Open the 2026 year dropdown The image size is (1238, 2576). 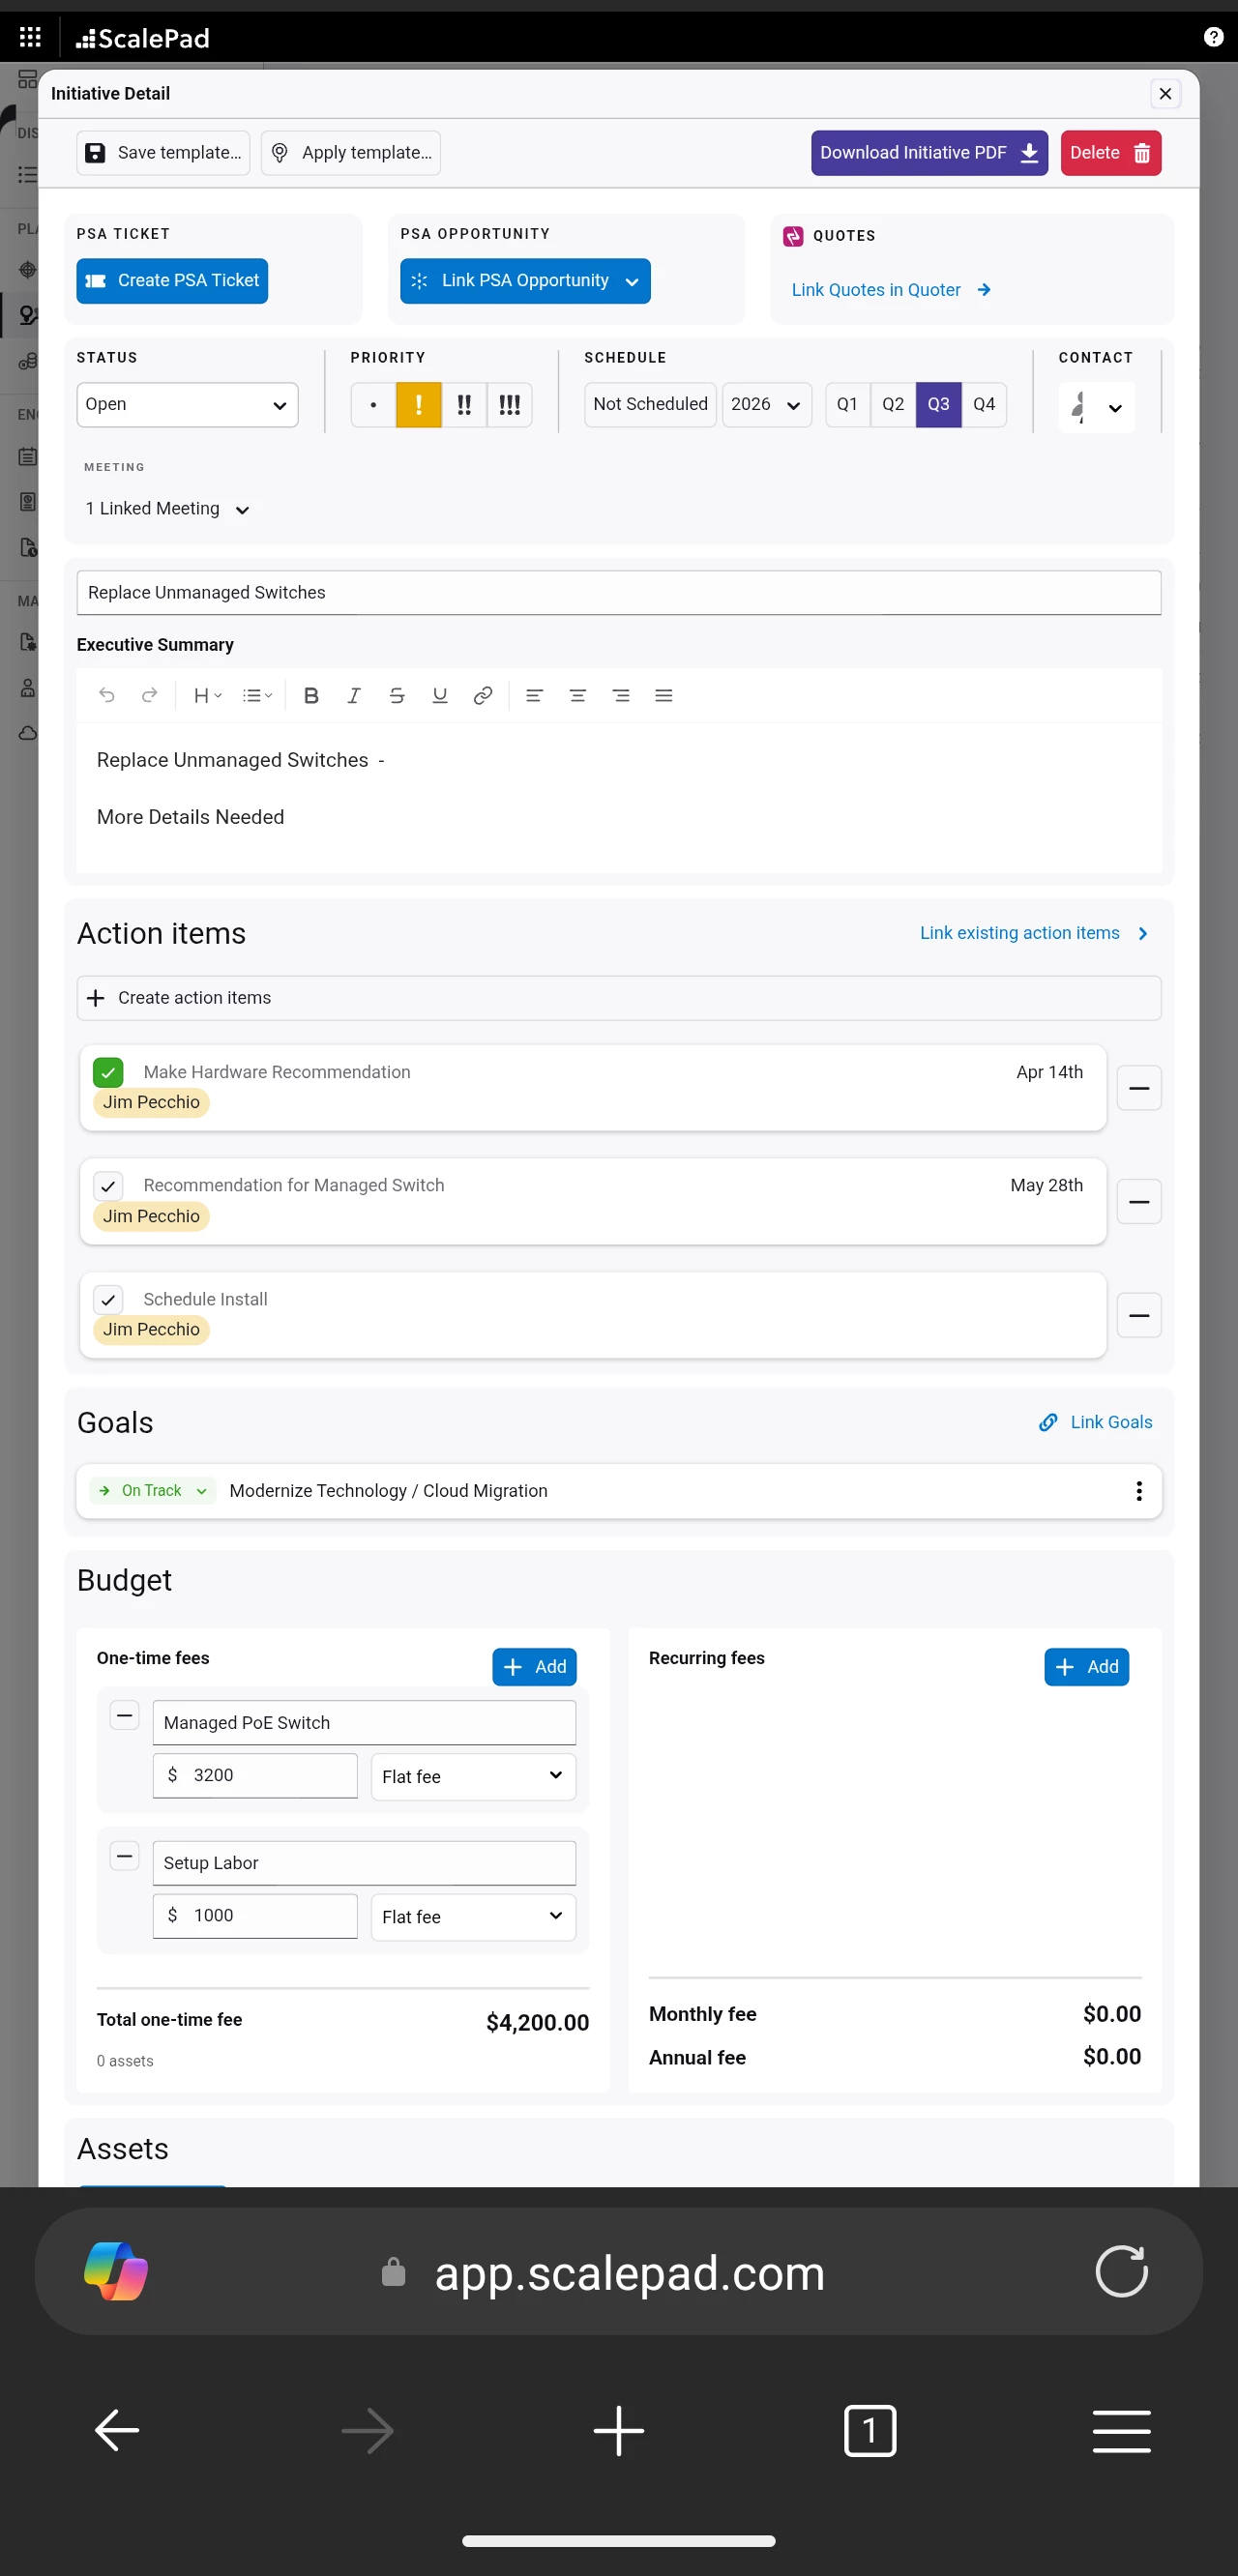coord(766,405)
